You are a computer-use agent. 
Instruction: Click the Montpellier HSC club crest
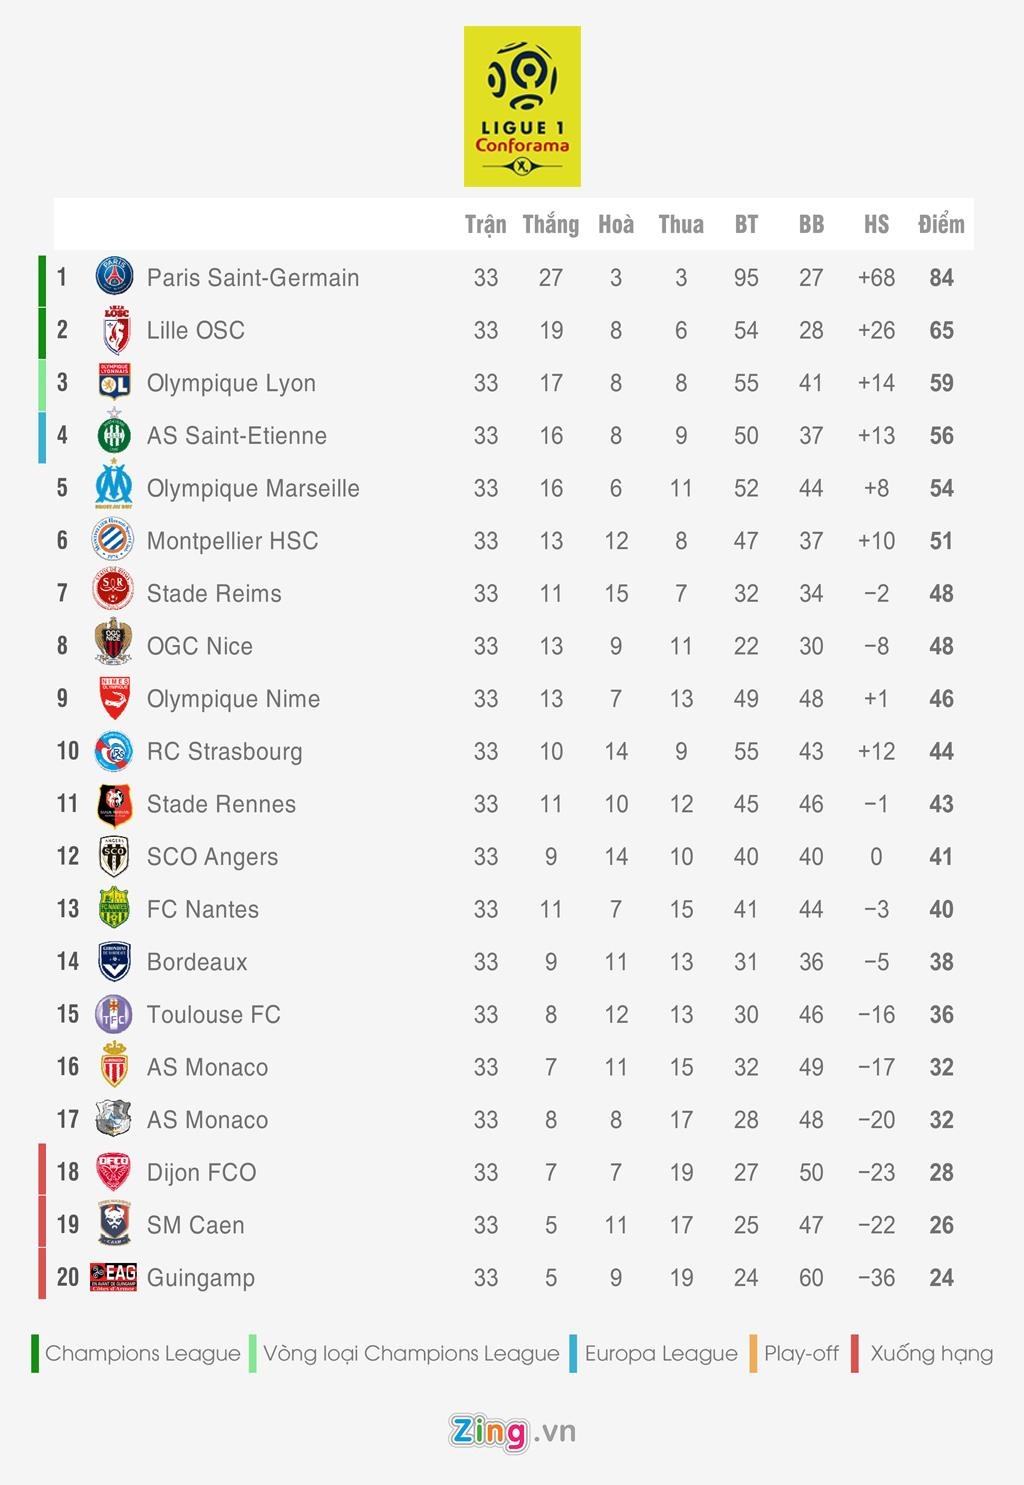114,541
